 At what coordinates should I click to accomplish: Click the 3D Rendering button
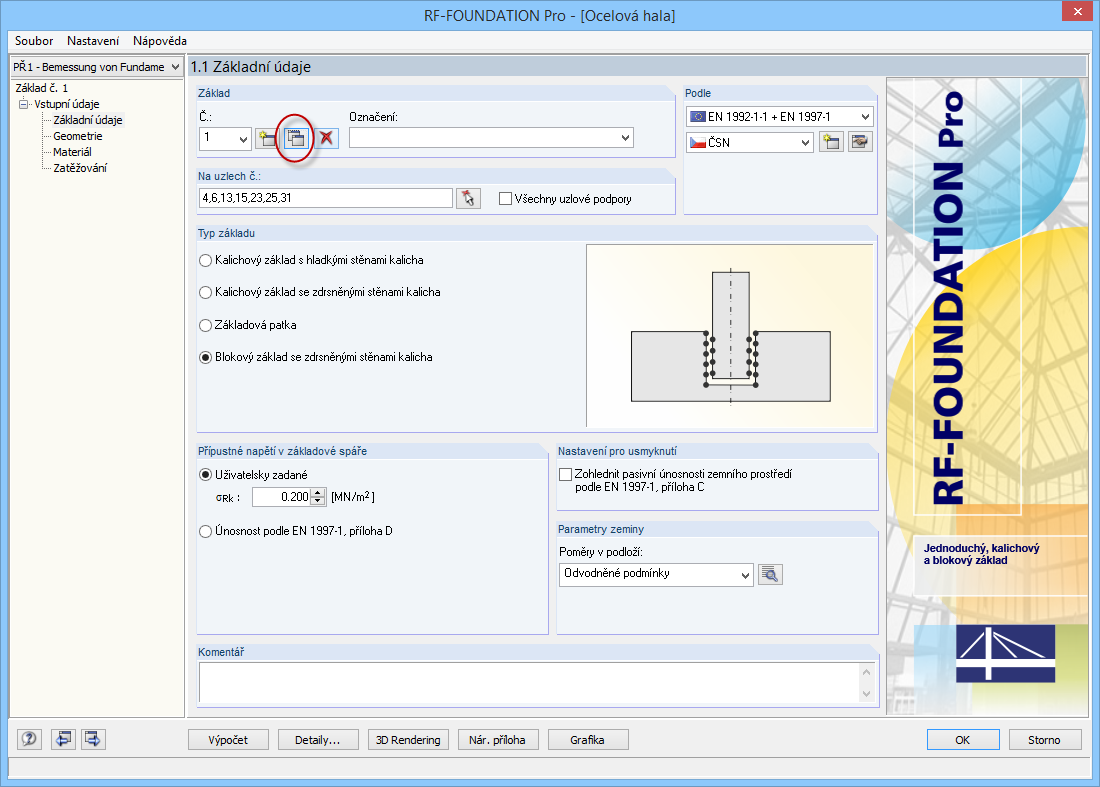click(x=408, y=740)
